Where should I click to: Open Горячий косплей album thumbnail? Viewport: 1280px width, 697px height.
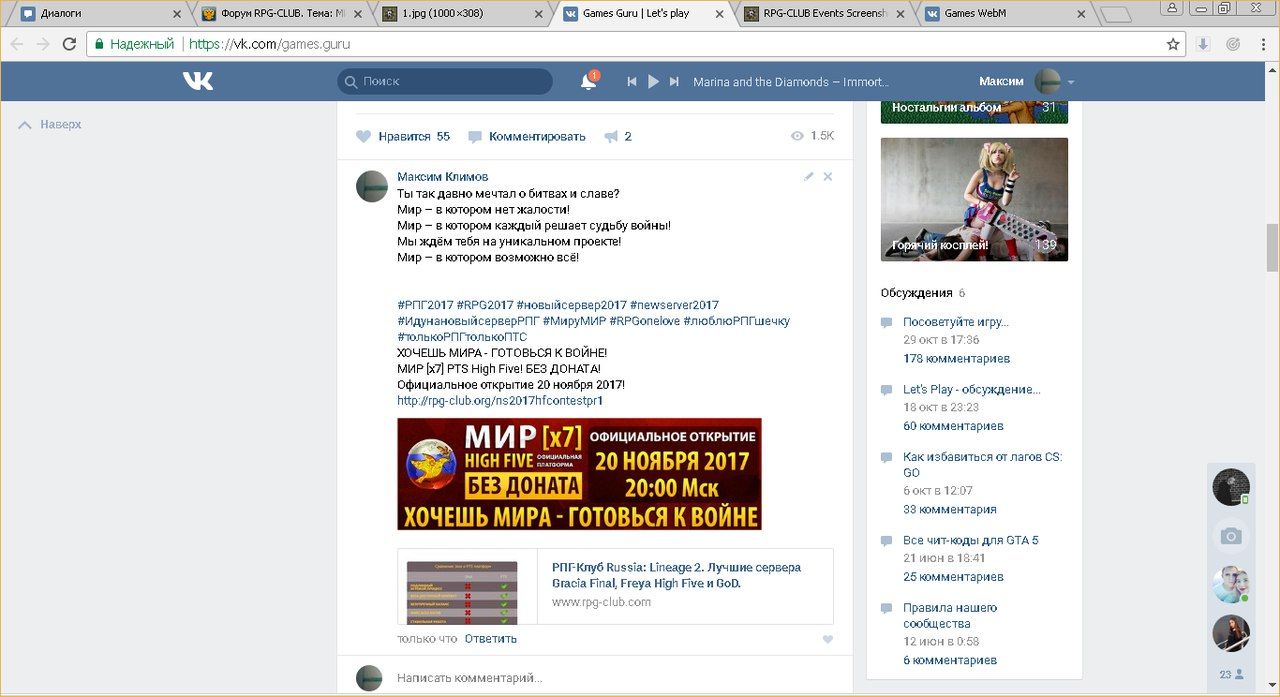click(x=974, y=200)
